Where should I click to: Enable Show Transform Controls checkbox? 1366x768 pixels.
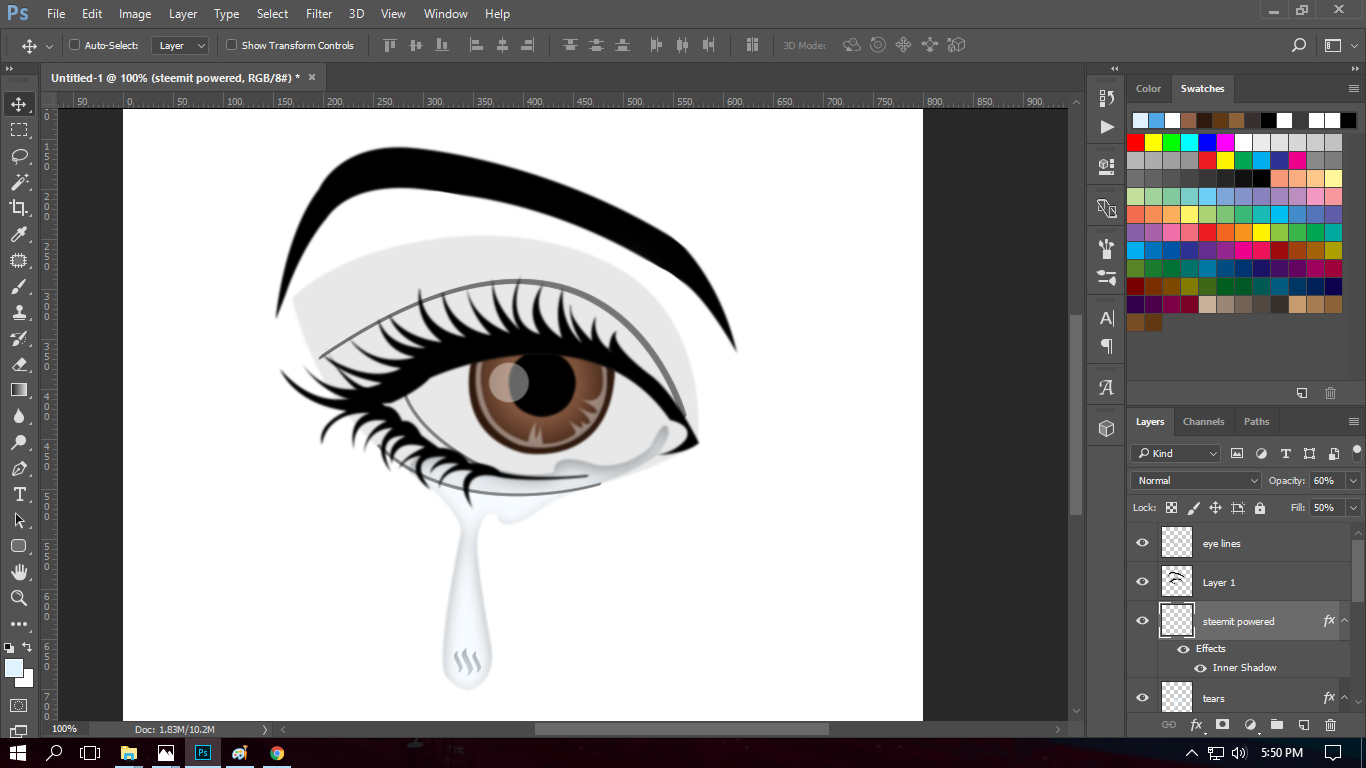click(231, 45)
